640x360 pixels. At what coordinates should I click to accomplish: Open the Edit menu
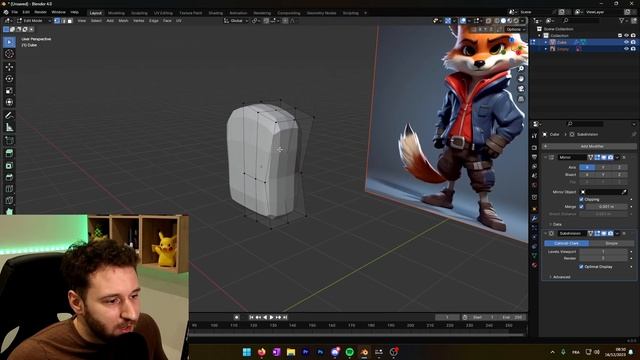tap(26, 12)
